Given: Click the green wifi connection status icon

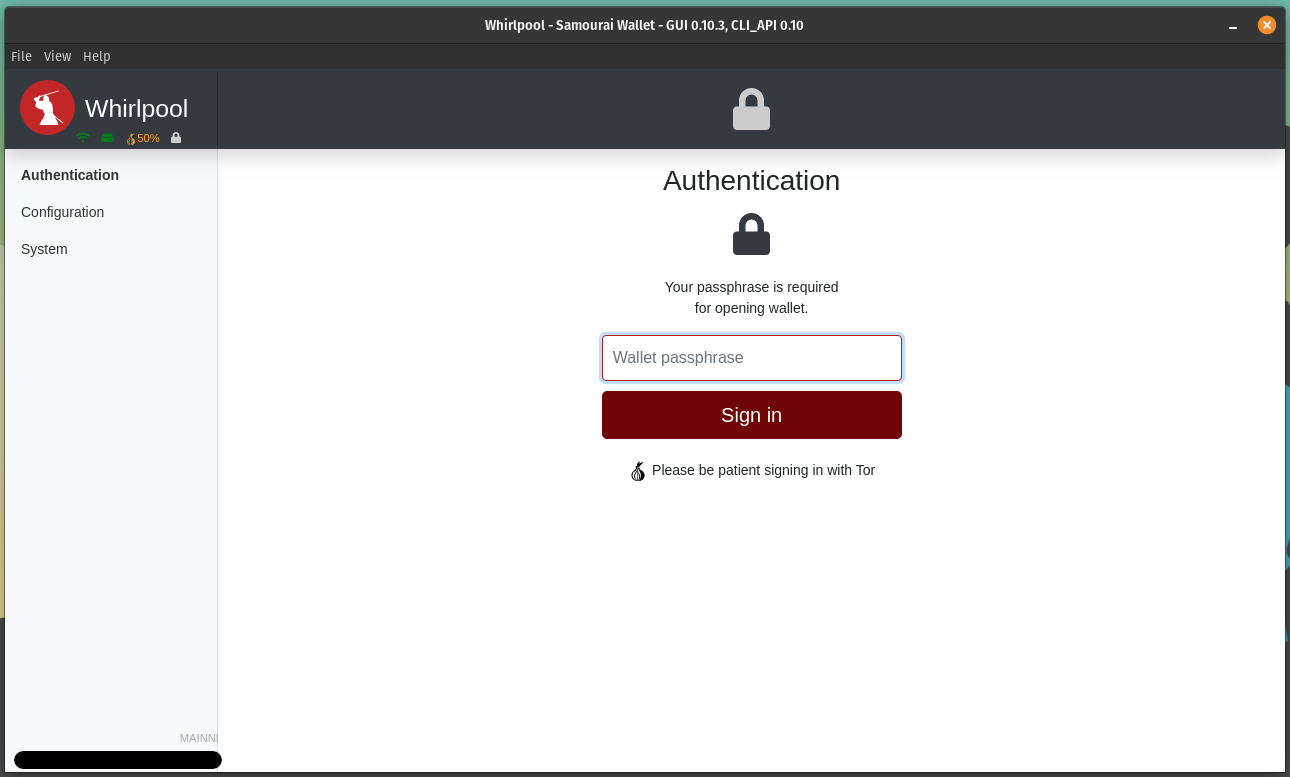Looking at the screenshot, I should pyautogui.click(x=83, y=138).
